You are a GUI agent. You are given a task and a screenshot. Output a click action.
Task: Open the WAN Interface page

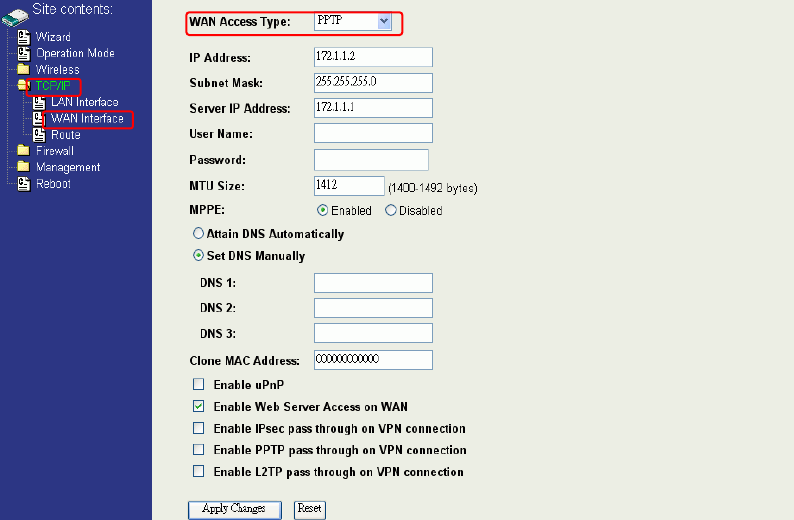[88, 118]
